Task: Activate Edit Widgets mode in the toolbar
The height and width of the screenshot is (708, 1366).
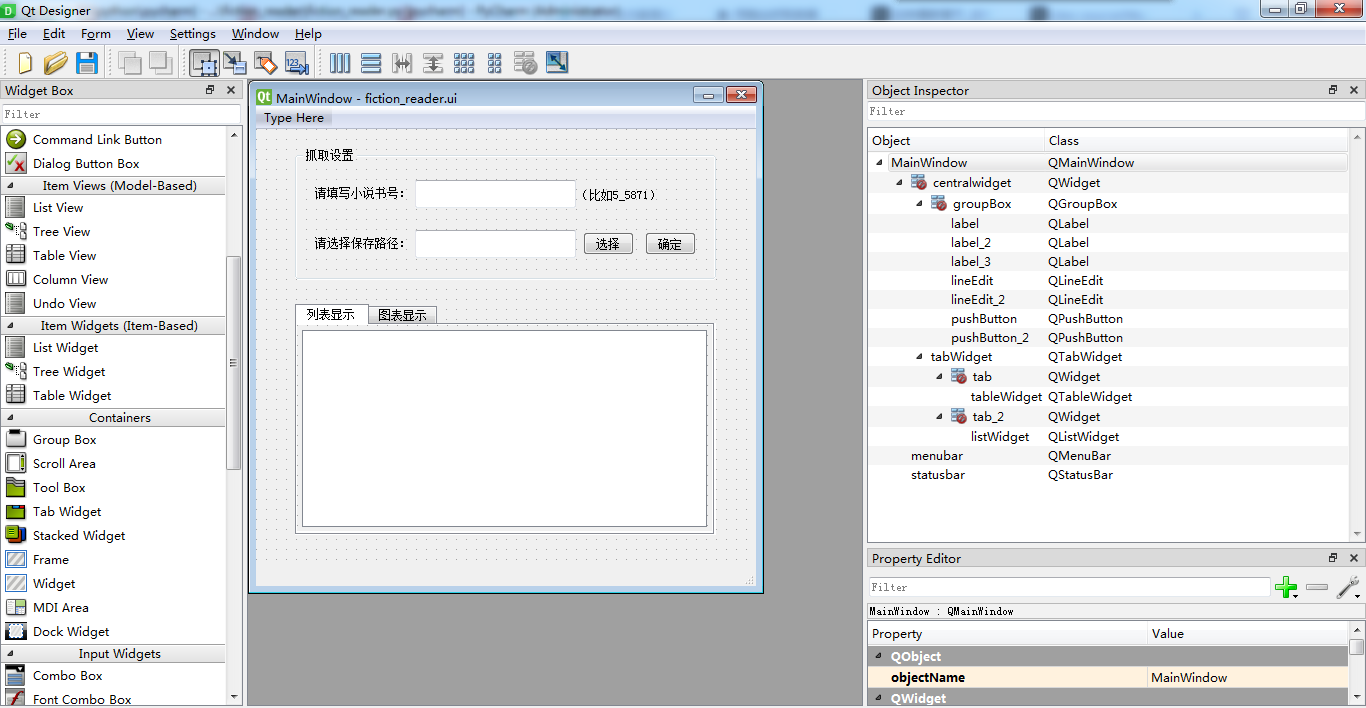Action: 204,63
